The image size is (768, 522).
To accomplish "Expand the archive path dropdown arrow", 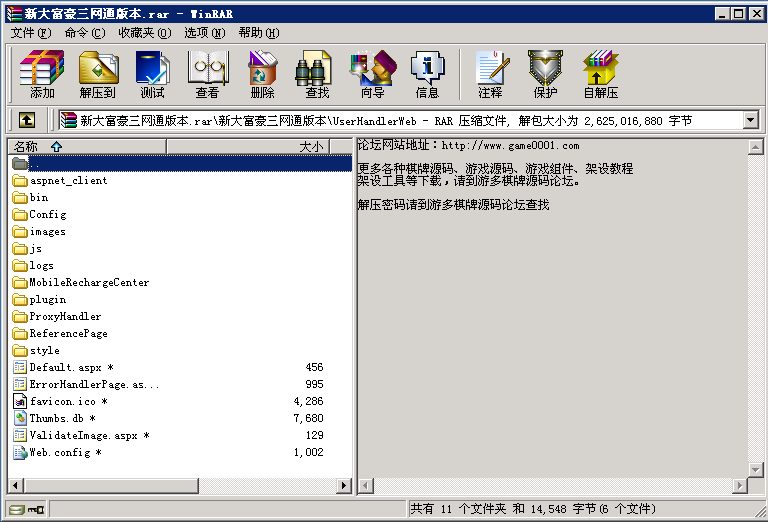I will tap(751, 120).
